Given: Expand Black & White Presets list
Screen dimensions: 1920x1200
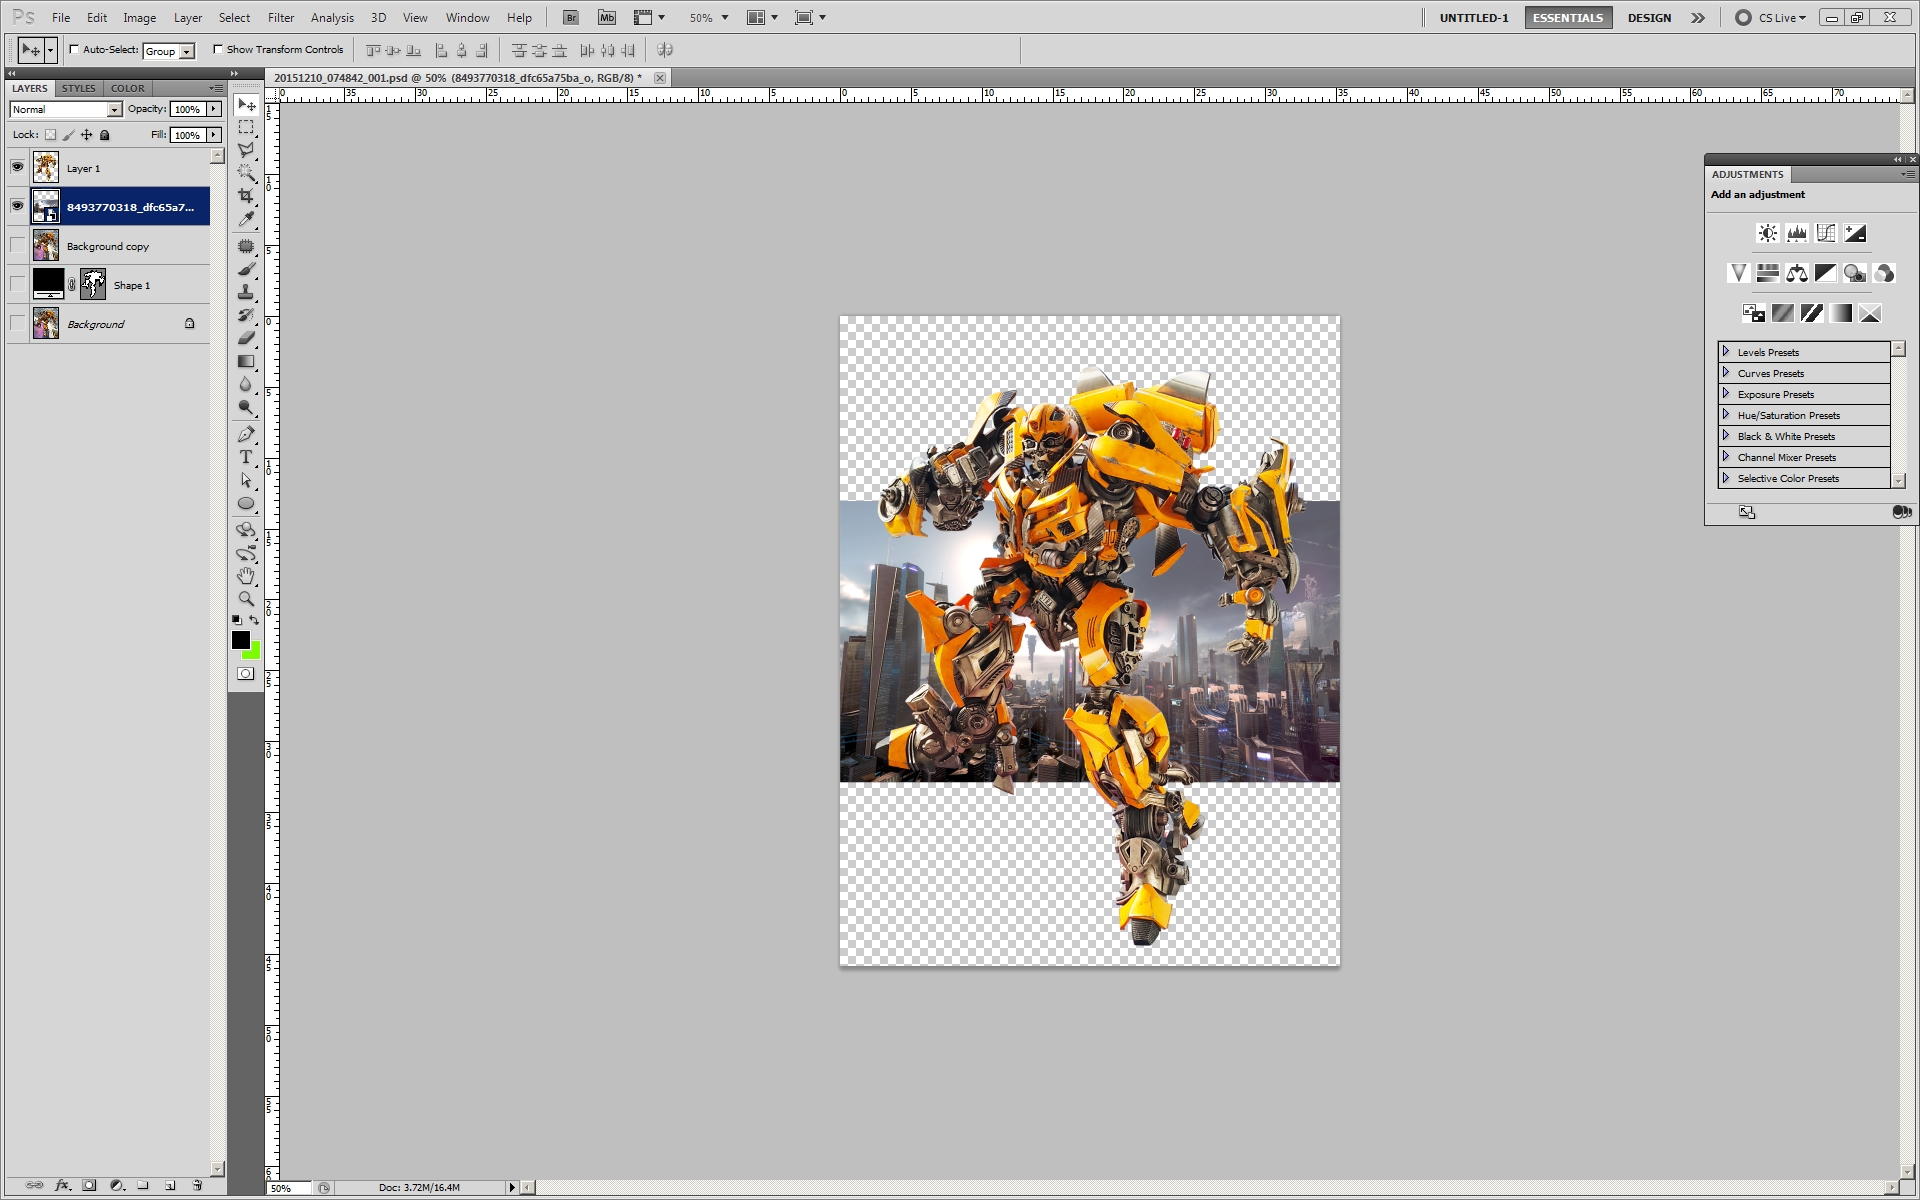Looking at the screenshot, I should [1726, 435].
